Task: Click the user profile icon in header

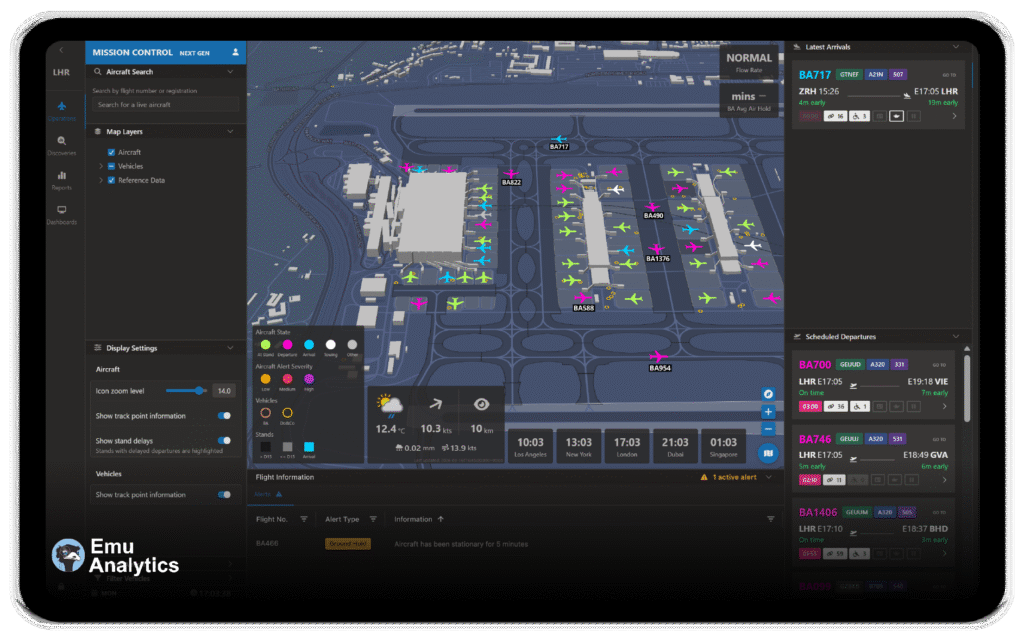Action: 235,51
